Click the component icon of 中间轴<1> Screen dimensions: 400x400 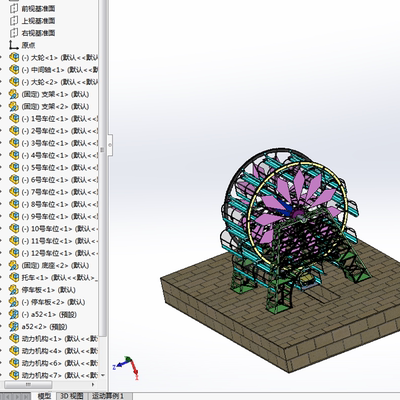click(14, 70)
